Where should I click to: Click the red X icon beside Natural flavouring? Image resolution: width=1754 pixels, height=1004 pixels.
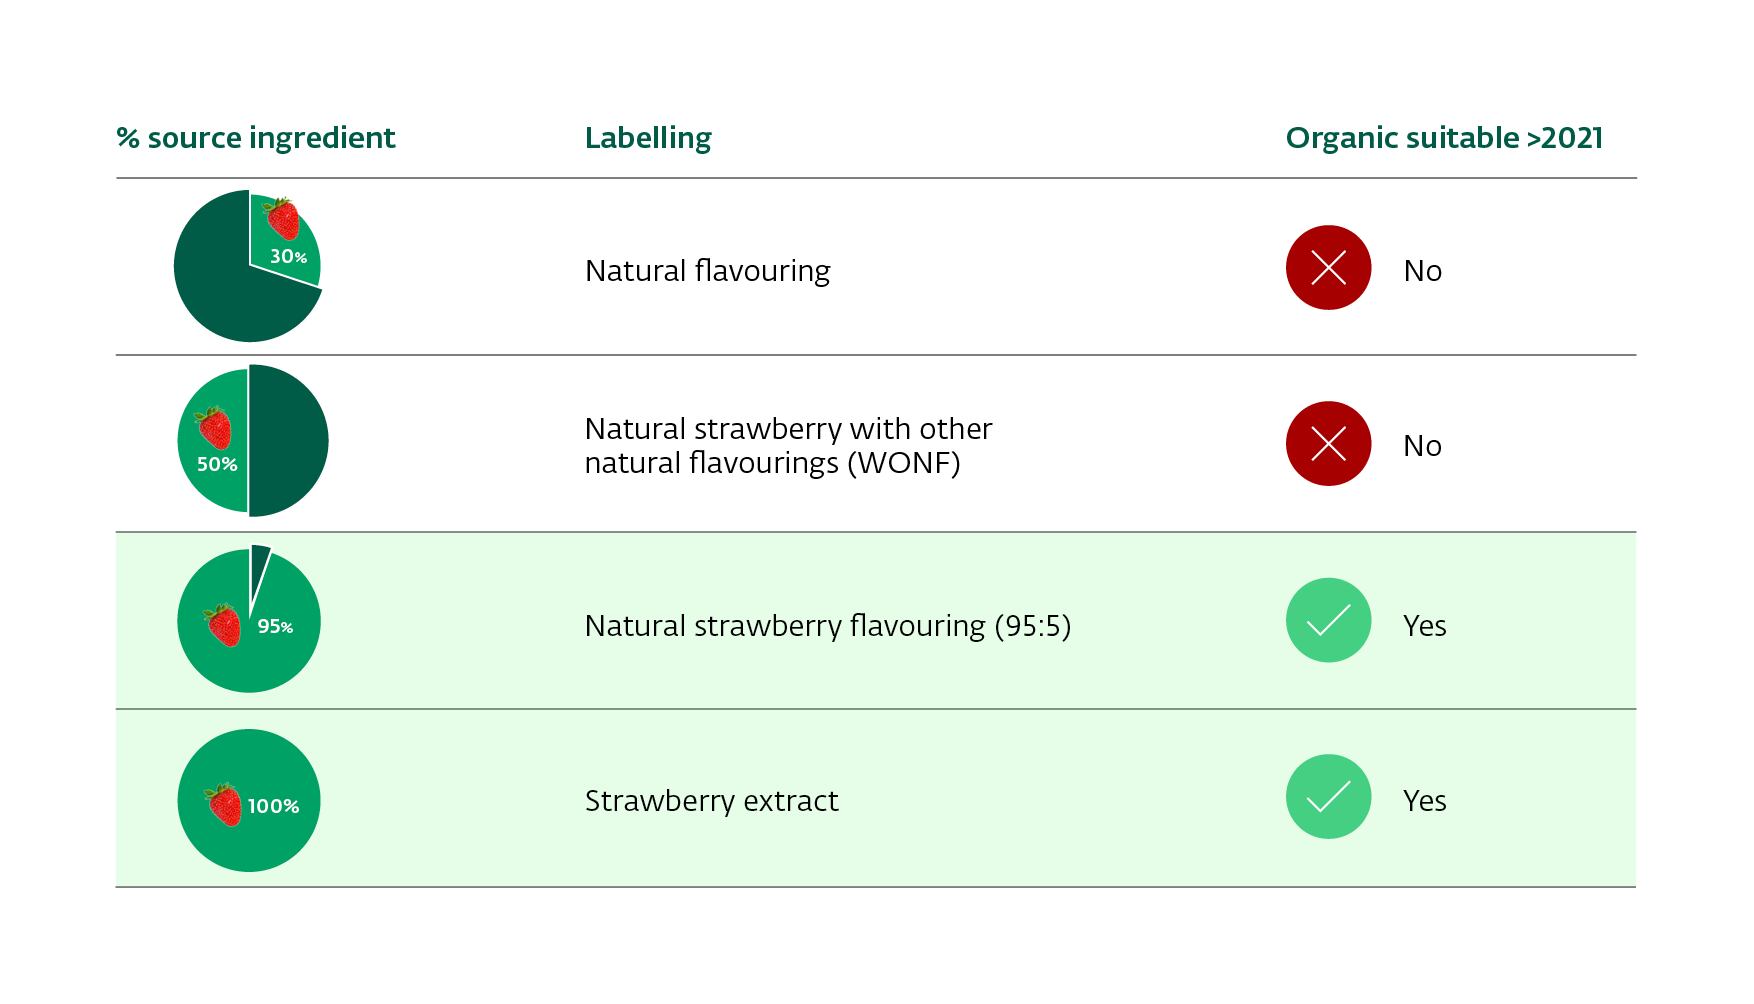[x=1327, y=268]
